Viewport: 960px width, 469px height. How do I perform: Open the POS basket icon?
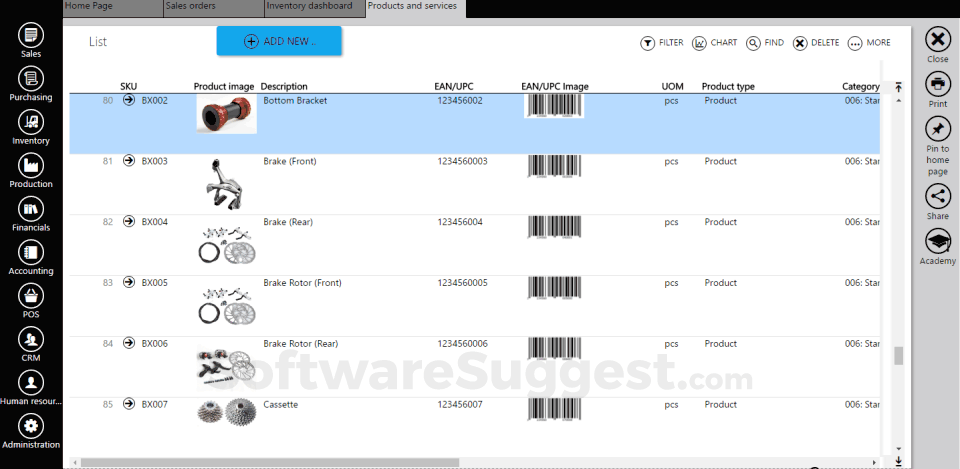(x=31, y=296)
